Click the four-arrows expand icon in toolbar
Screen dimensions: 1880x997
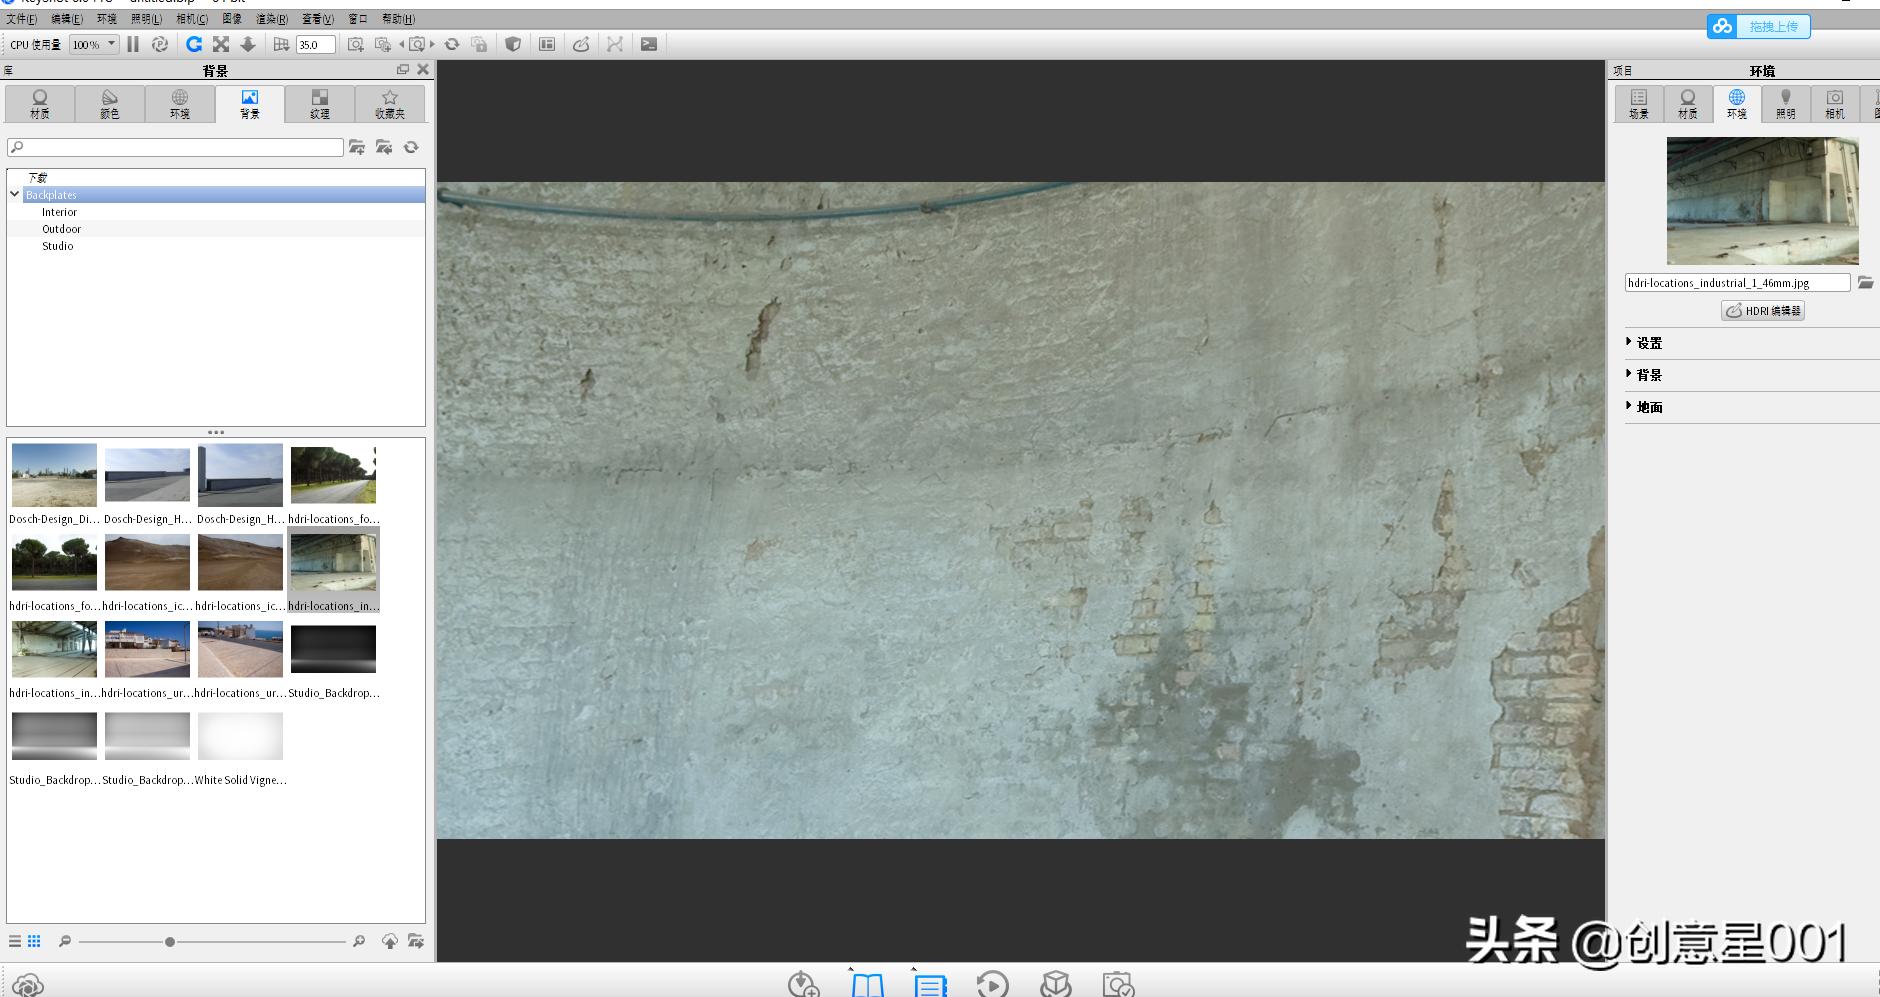point(221,44)
